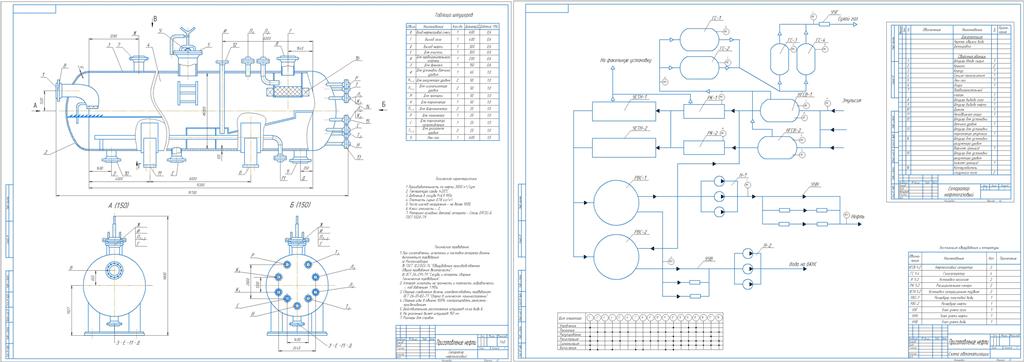Screen dimensions: 1024x362
Task: Select the bottom nozzle circle on view Б
Action: (298, 305)
